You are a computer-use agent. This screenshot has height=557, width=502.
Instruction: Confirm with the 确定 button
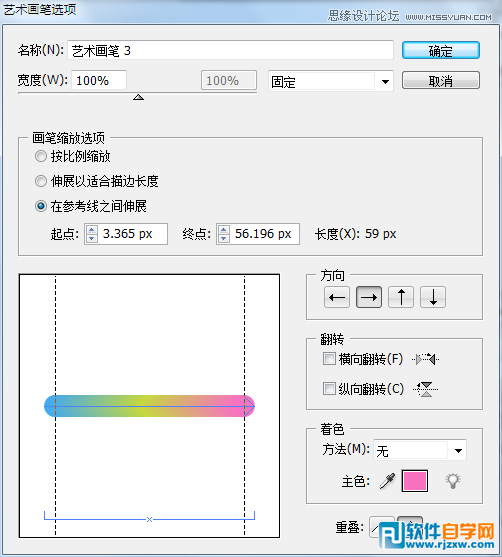tap(441, 51)
